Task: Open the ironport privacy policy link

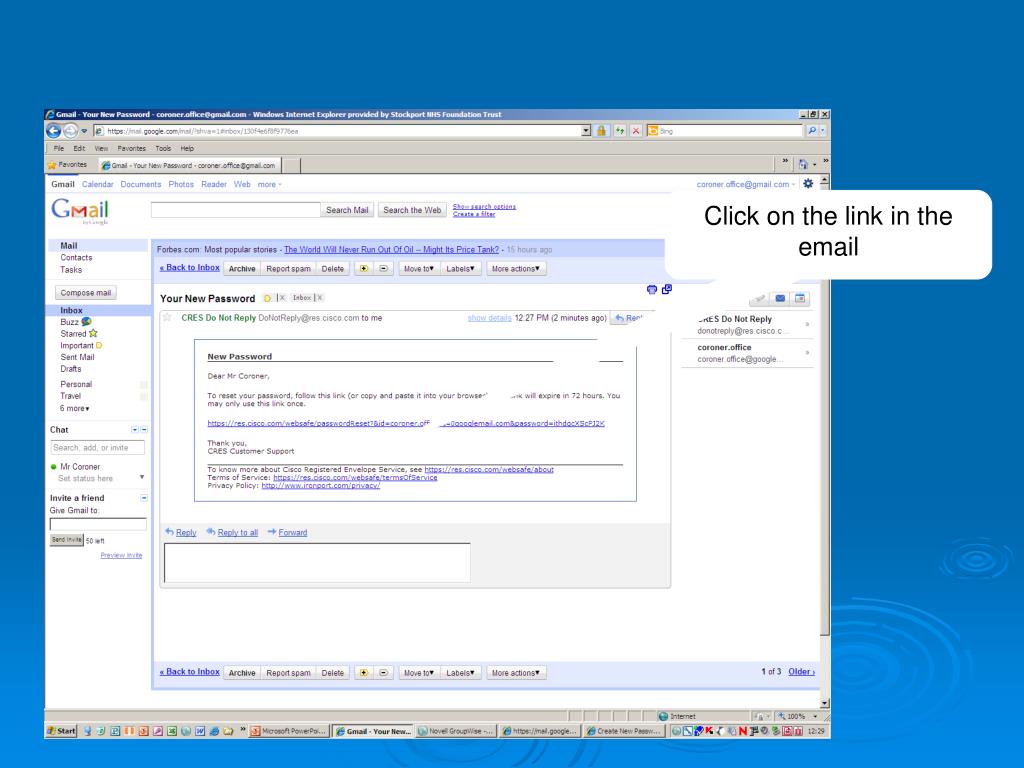Action: point(321,485)
